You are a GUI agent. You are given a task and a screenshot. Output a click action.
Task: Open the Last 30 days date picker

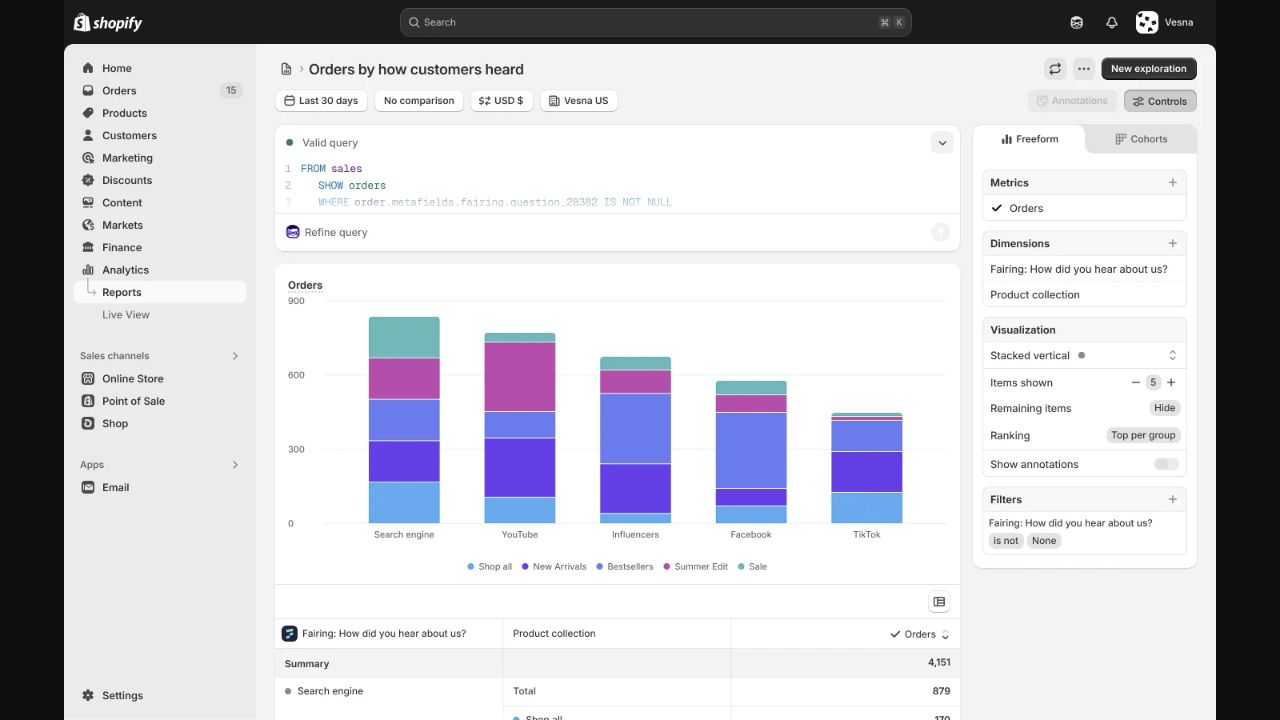(x=321, y=101)
